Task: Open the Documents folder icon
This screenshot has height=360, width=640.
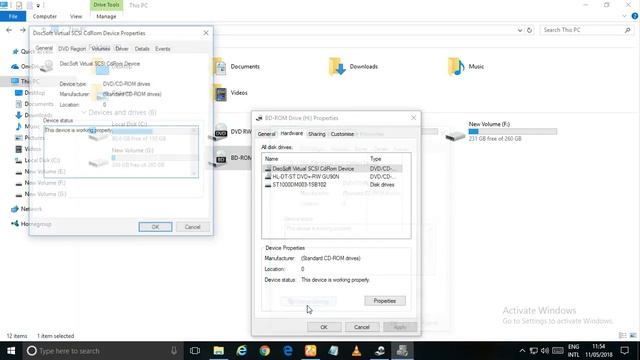Action: point(220,67)
